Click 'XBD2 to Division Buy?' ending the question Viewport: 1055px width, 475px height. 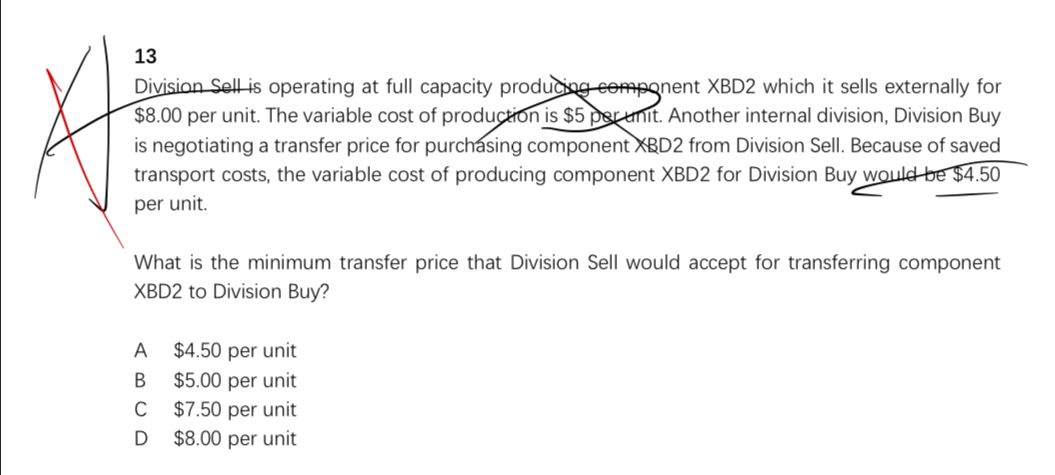[229, 291]
